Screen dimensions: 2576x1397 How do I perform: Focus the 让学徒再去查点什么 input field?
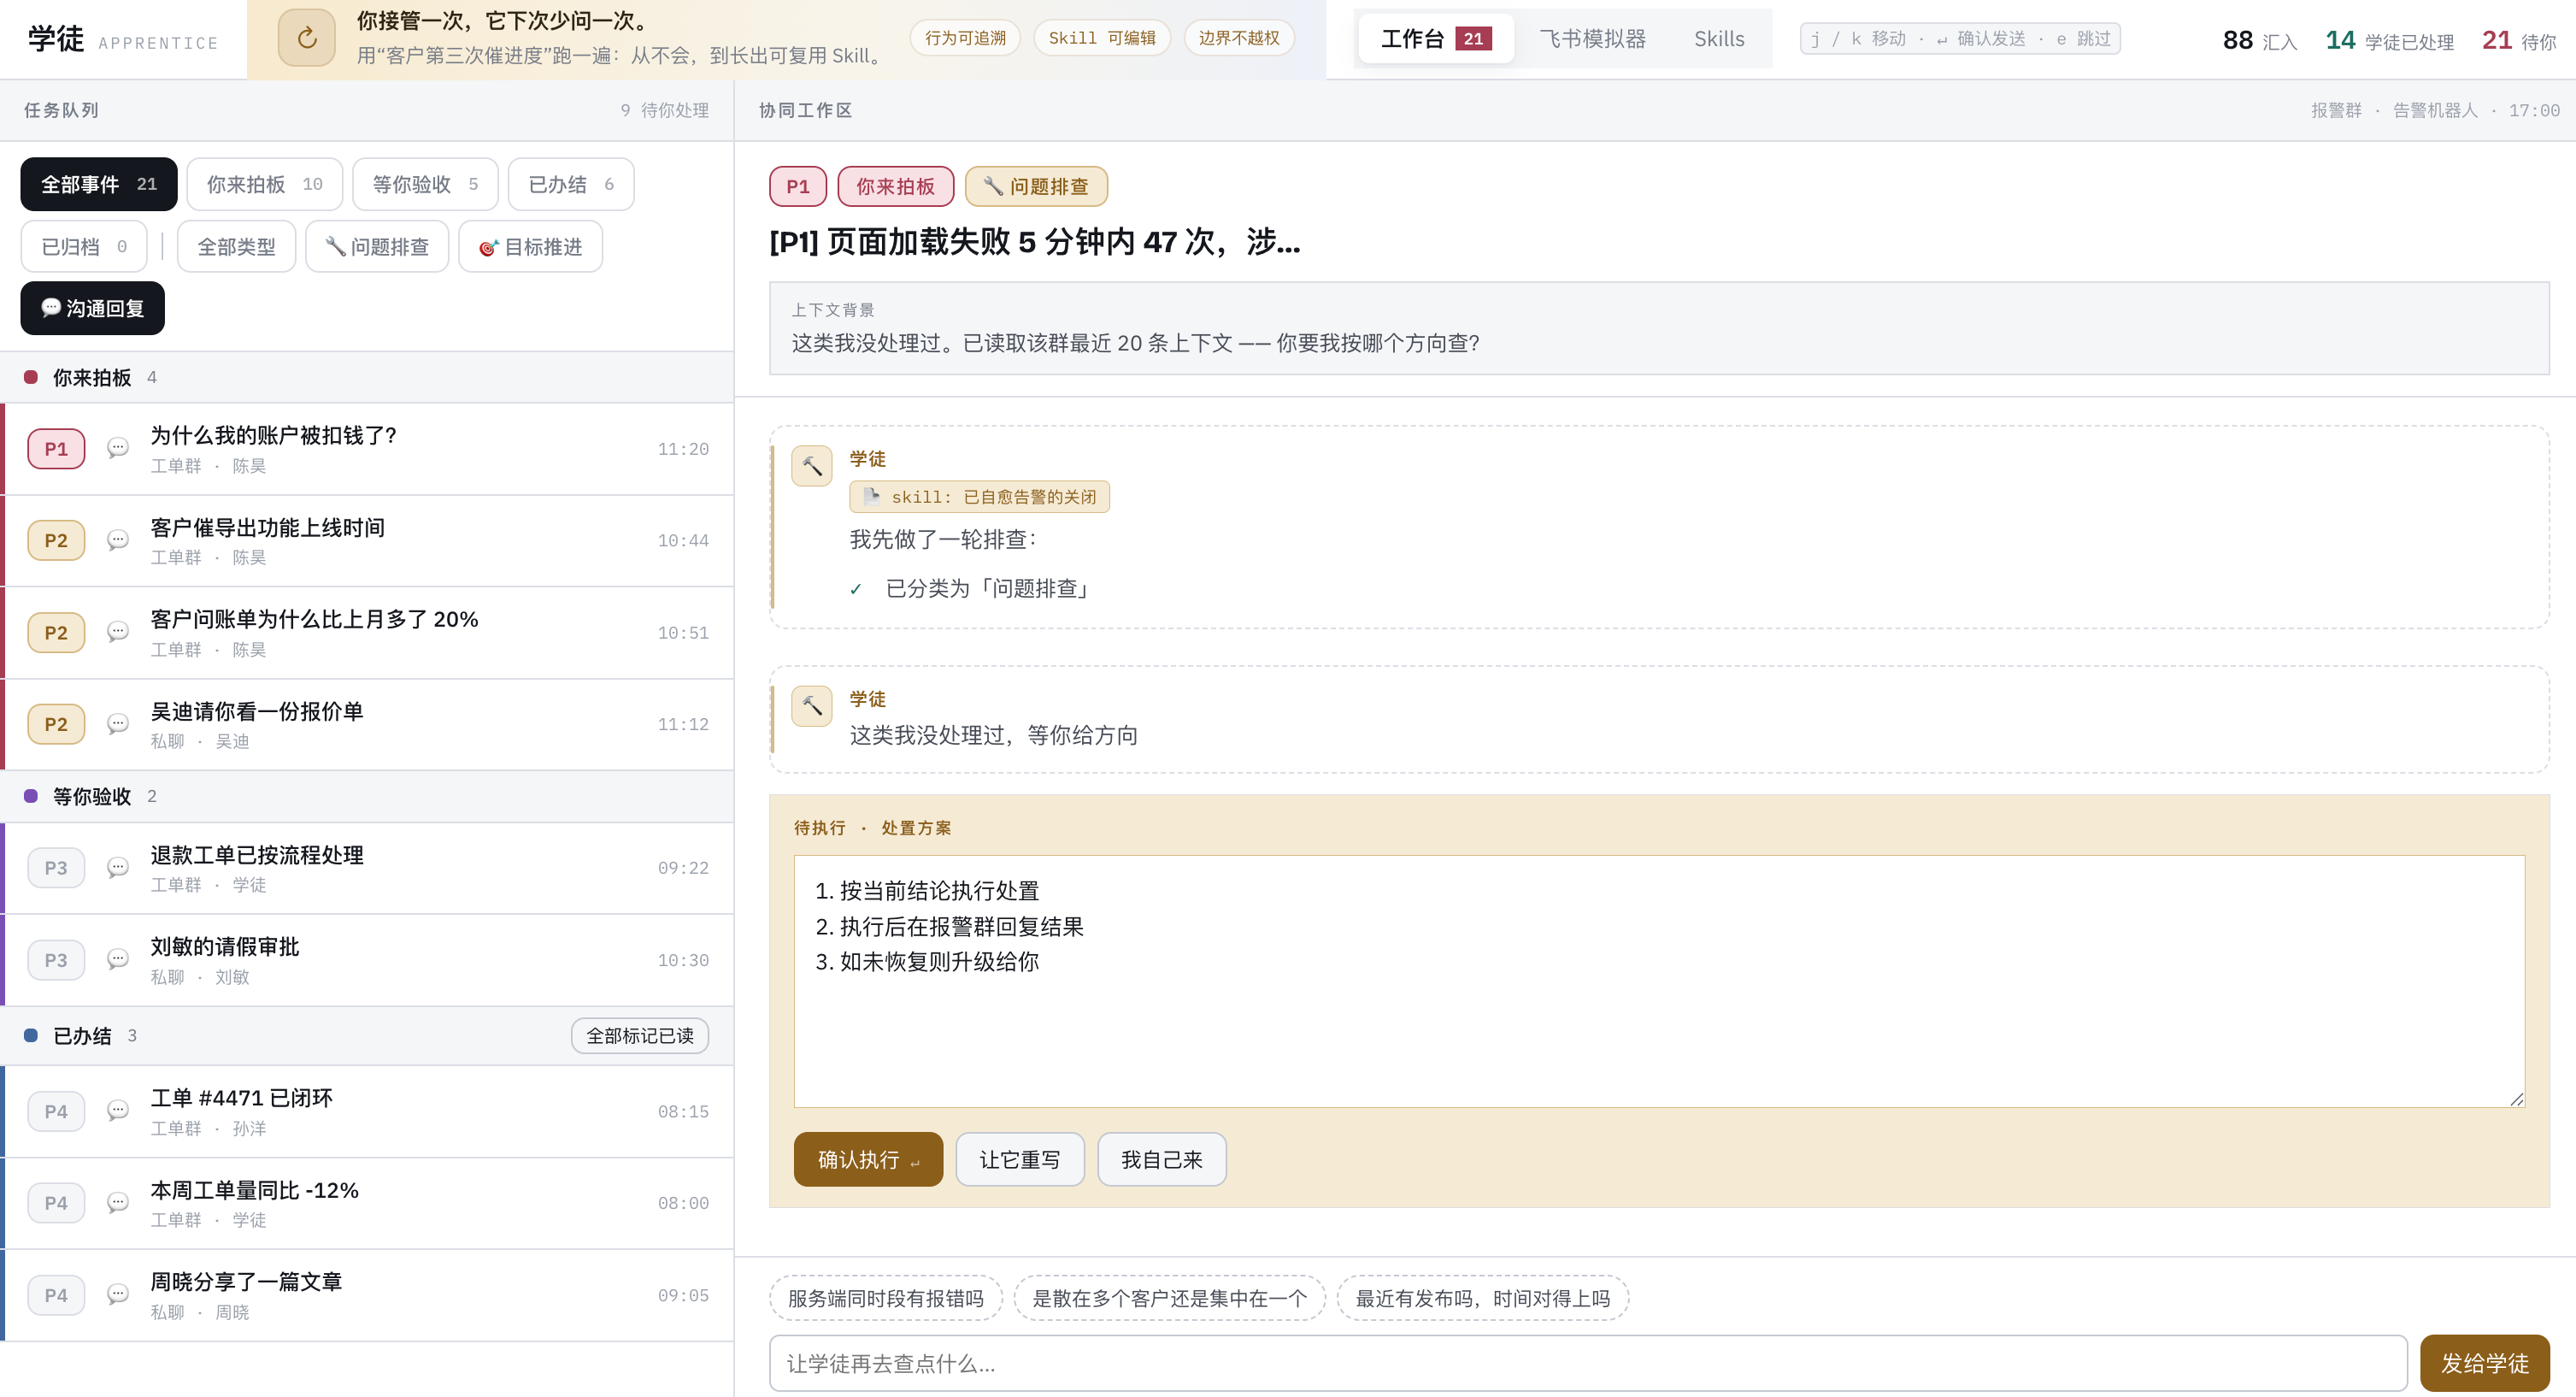point(1587,1363)
